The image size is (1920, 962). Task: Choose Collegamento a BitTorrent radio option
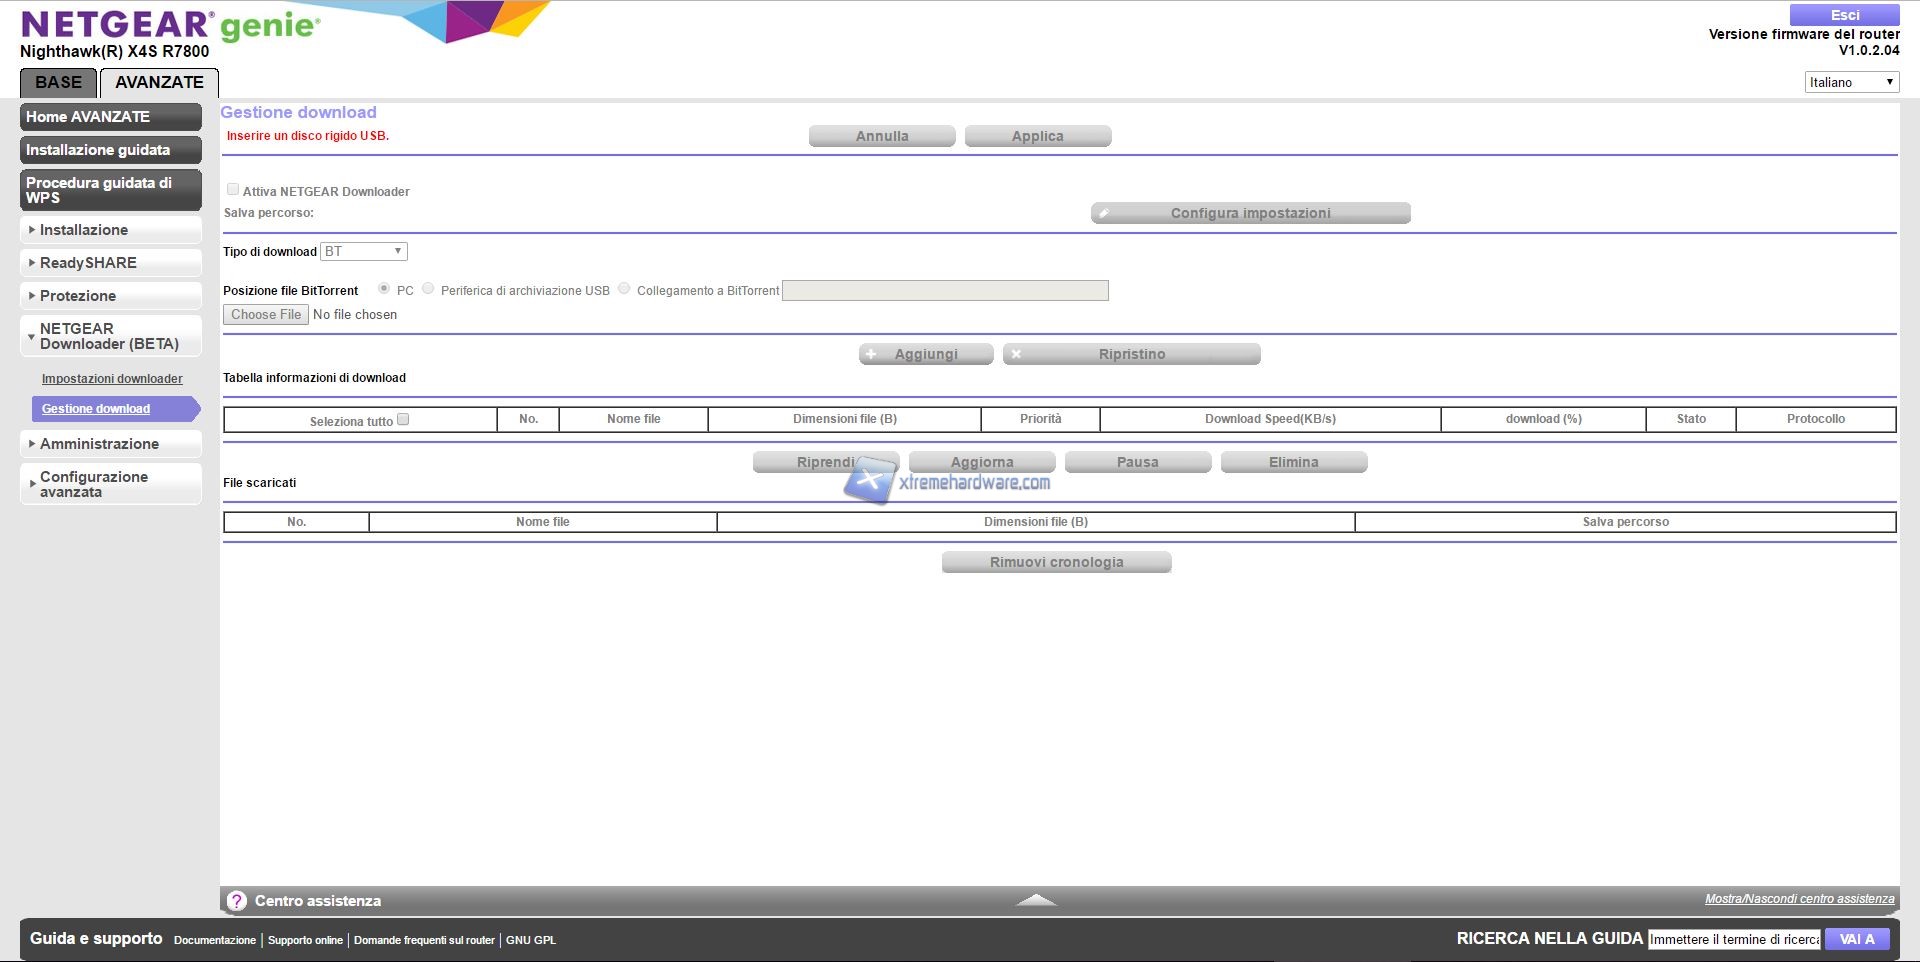click(x=624, y=288)
